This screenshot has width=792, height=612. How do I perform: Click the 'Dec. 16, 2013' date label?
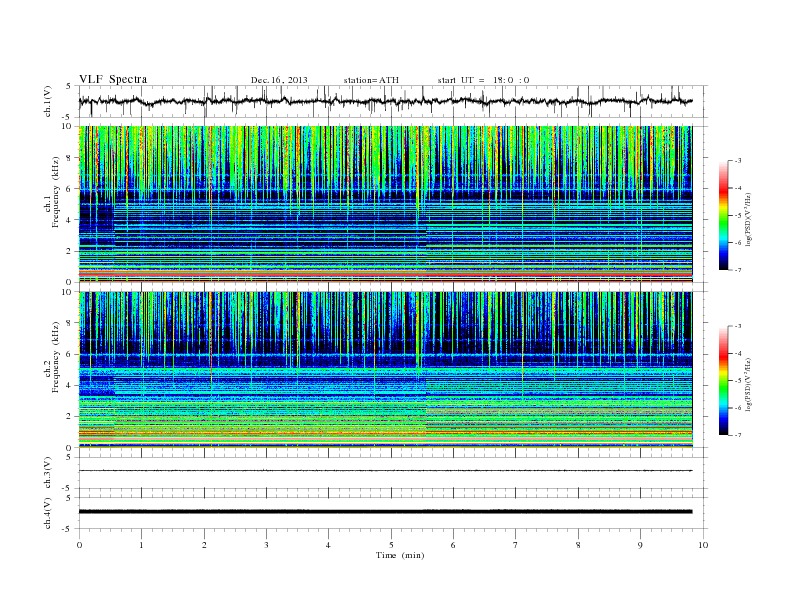279,80
